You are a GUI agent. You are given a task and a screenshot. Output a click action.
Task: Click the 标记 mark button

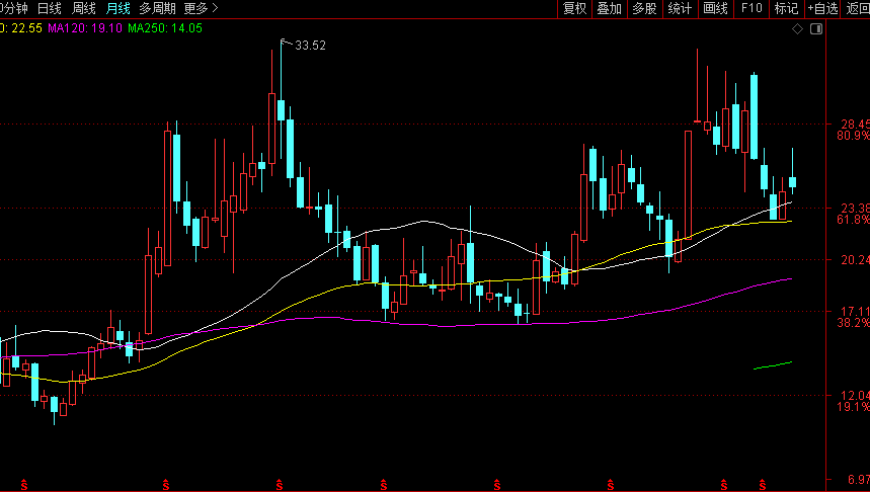tap(786, 8)
